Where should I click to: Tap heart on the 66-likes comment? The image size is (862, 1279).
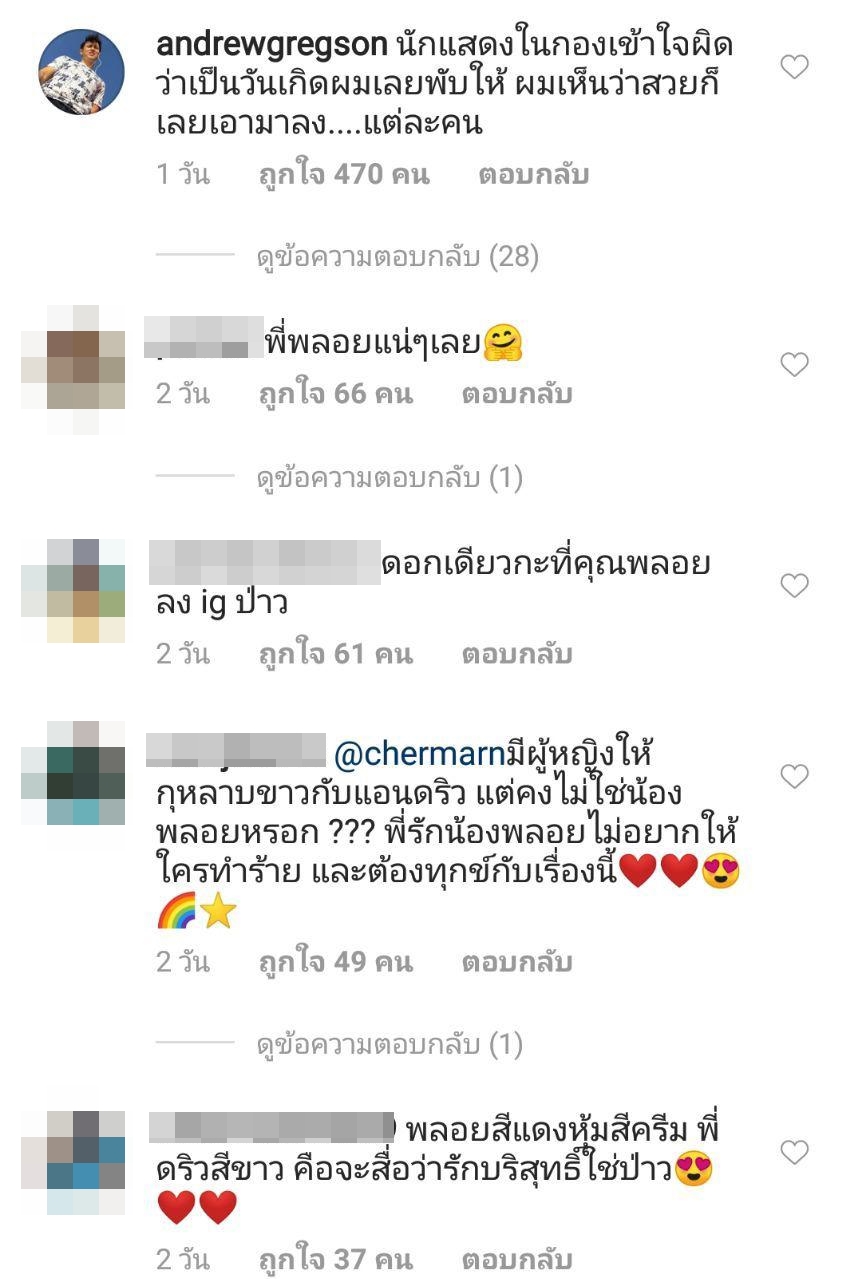tap(794, 365)
